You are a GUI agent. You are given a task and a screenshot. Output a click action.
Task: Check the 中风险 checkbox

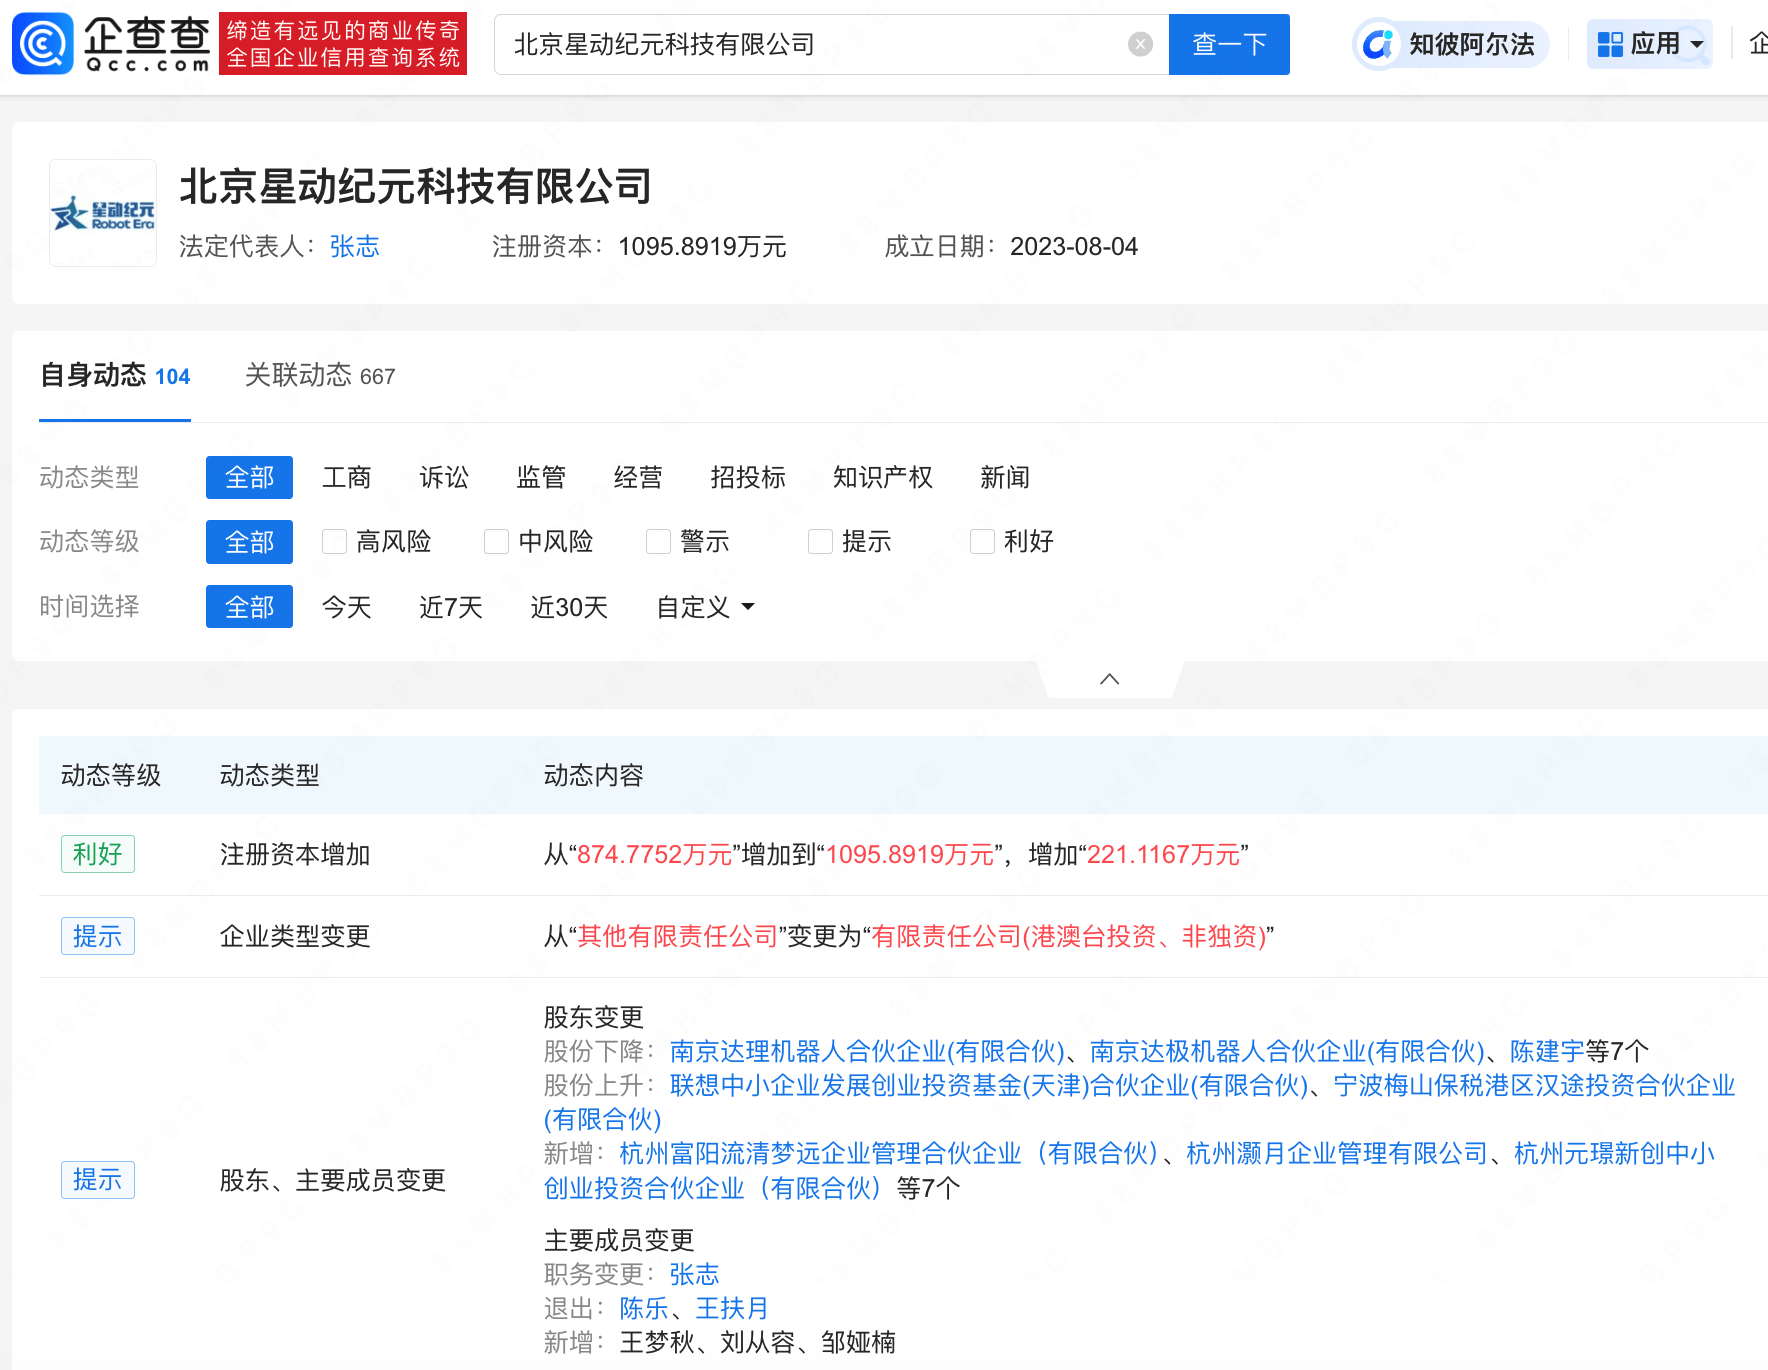pyautogui.click(x=496, y=542)
